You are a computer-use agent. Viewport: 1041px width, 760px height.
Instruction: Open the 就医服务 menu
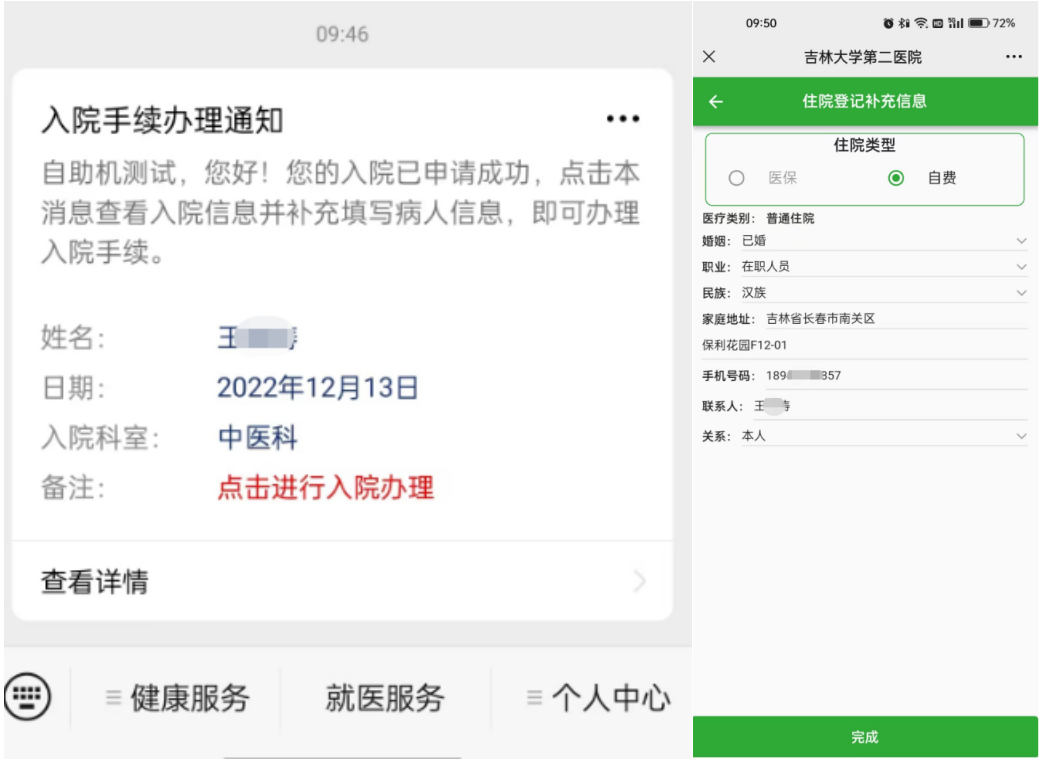tap(385, 698)
